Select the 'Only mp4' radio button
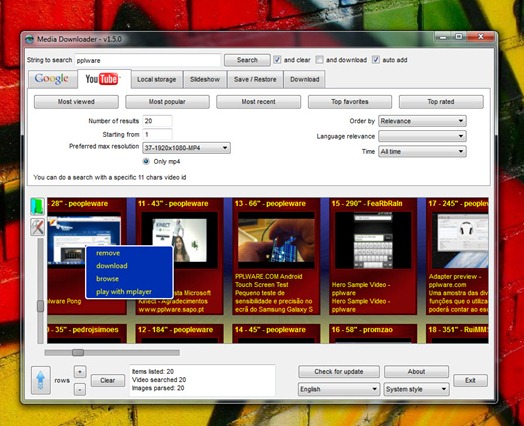Image resolution: width=524 pixels, height=426 pixels. click(146, 161)
